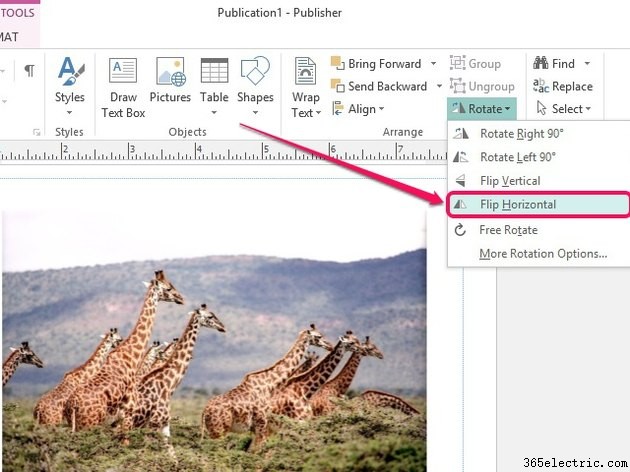Click the Ungroup button label

click(491, 86)
